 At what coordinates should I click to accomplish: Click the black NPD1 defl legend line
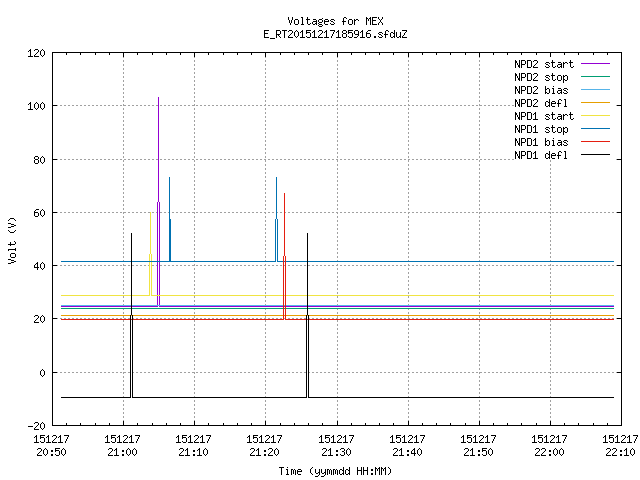pos(595,155)
